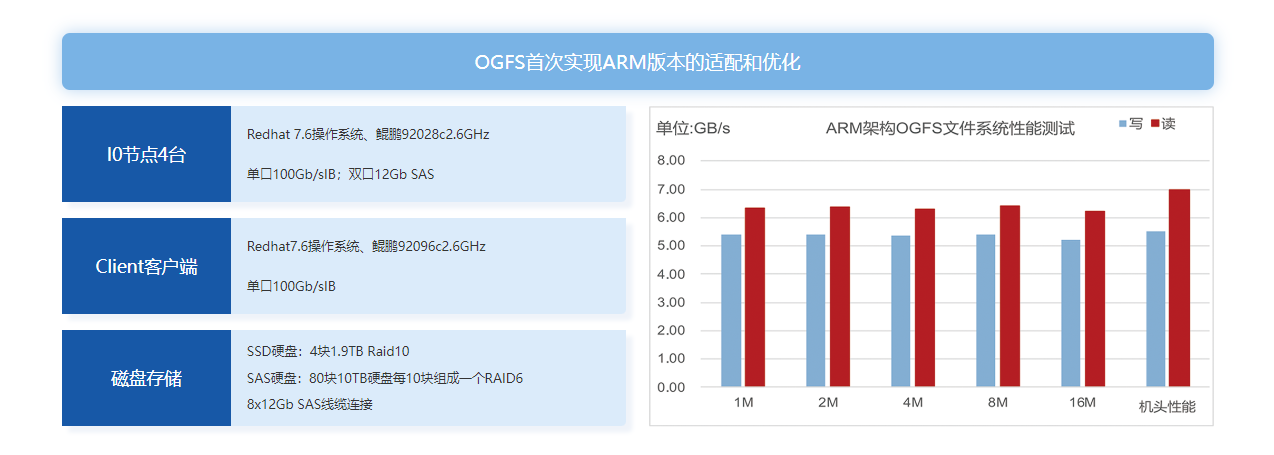
Task: Click the blue write bar for 8M
Action: pos(986,310)
